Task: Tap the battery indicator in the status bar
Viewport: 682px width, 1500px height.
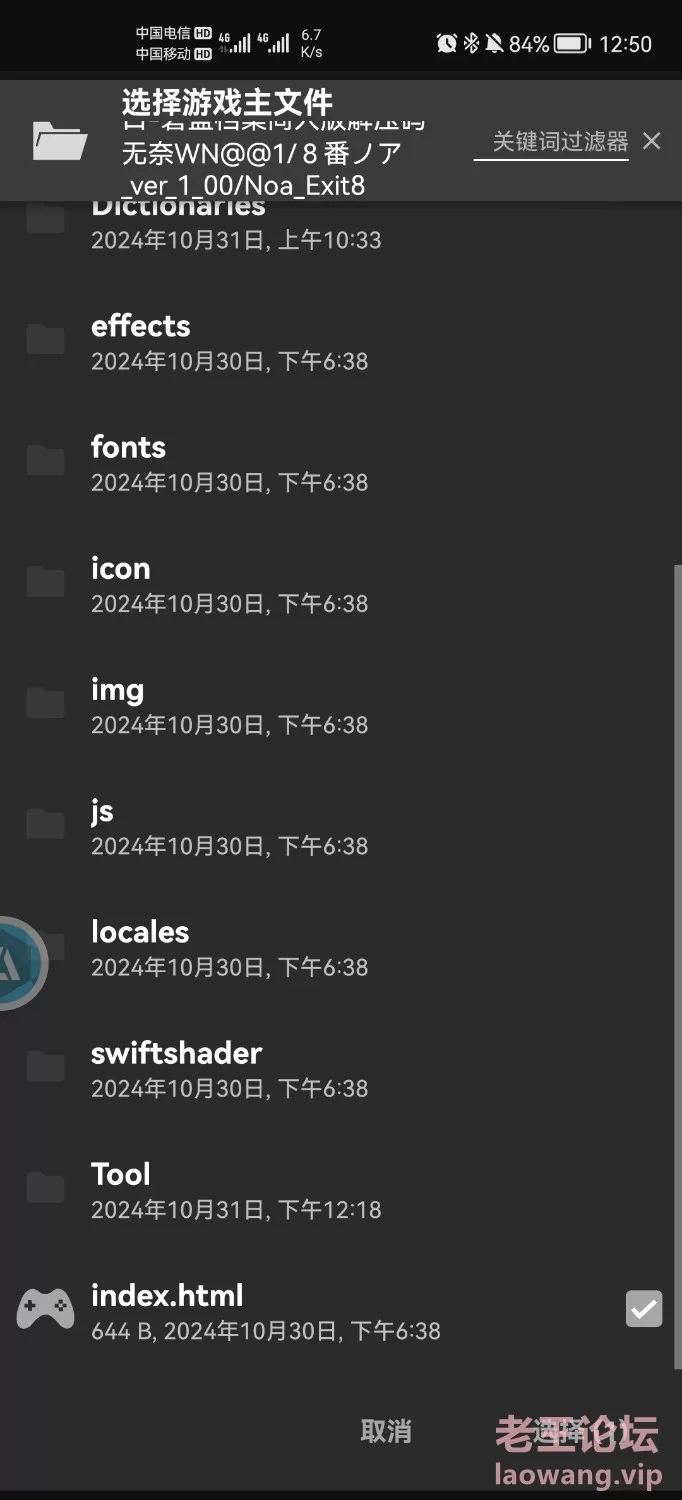Action: (x=571, y=43)
